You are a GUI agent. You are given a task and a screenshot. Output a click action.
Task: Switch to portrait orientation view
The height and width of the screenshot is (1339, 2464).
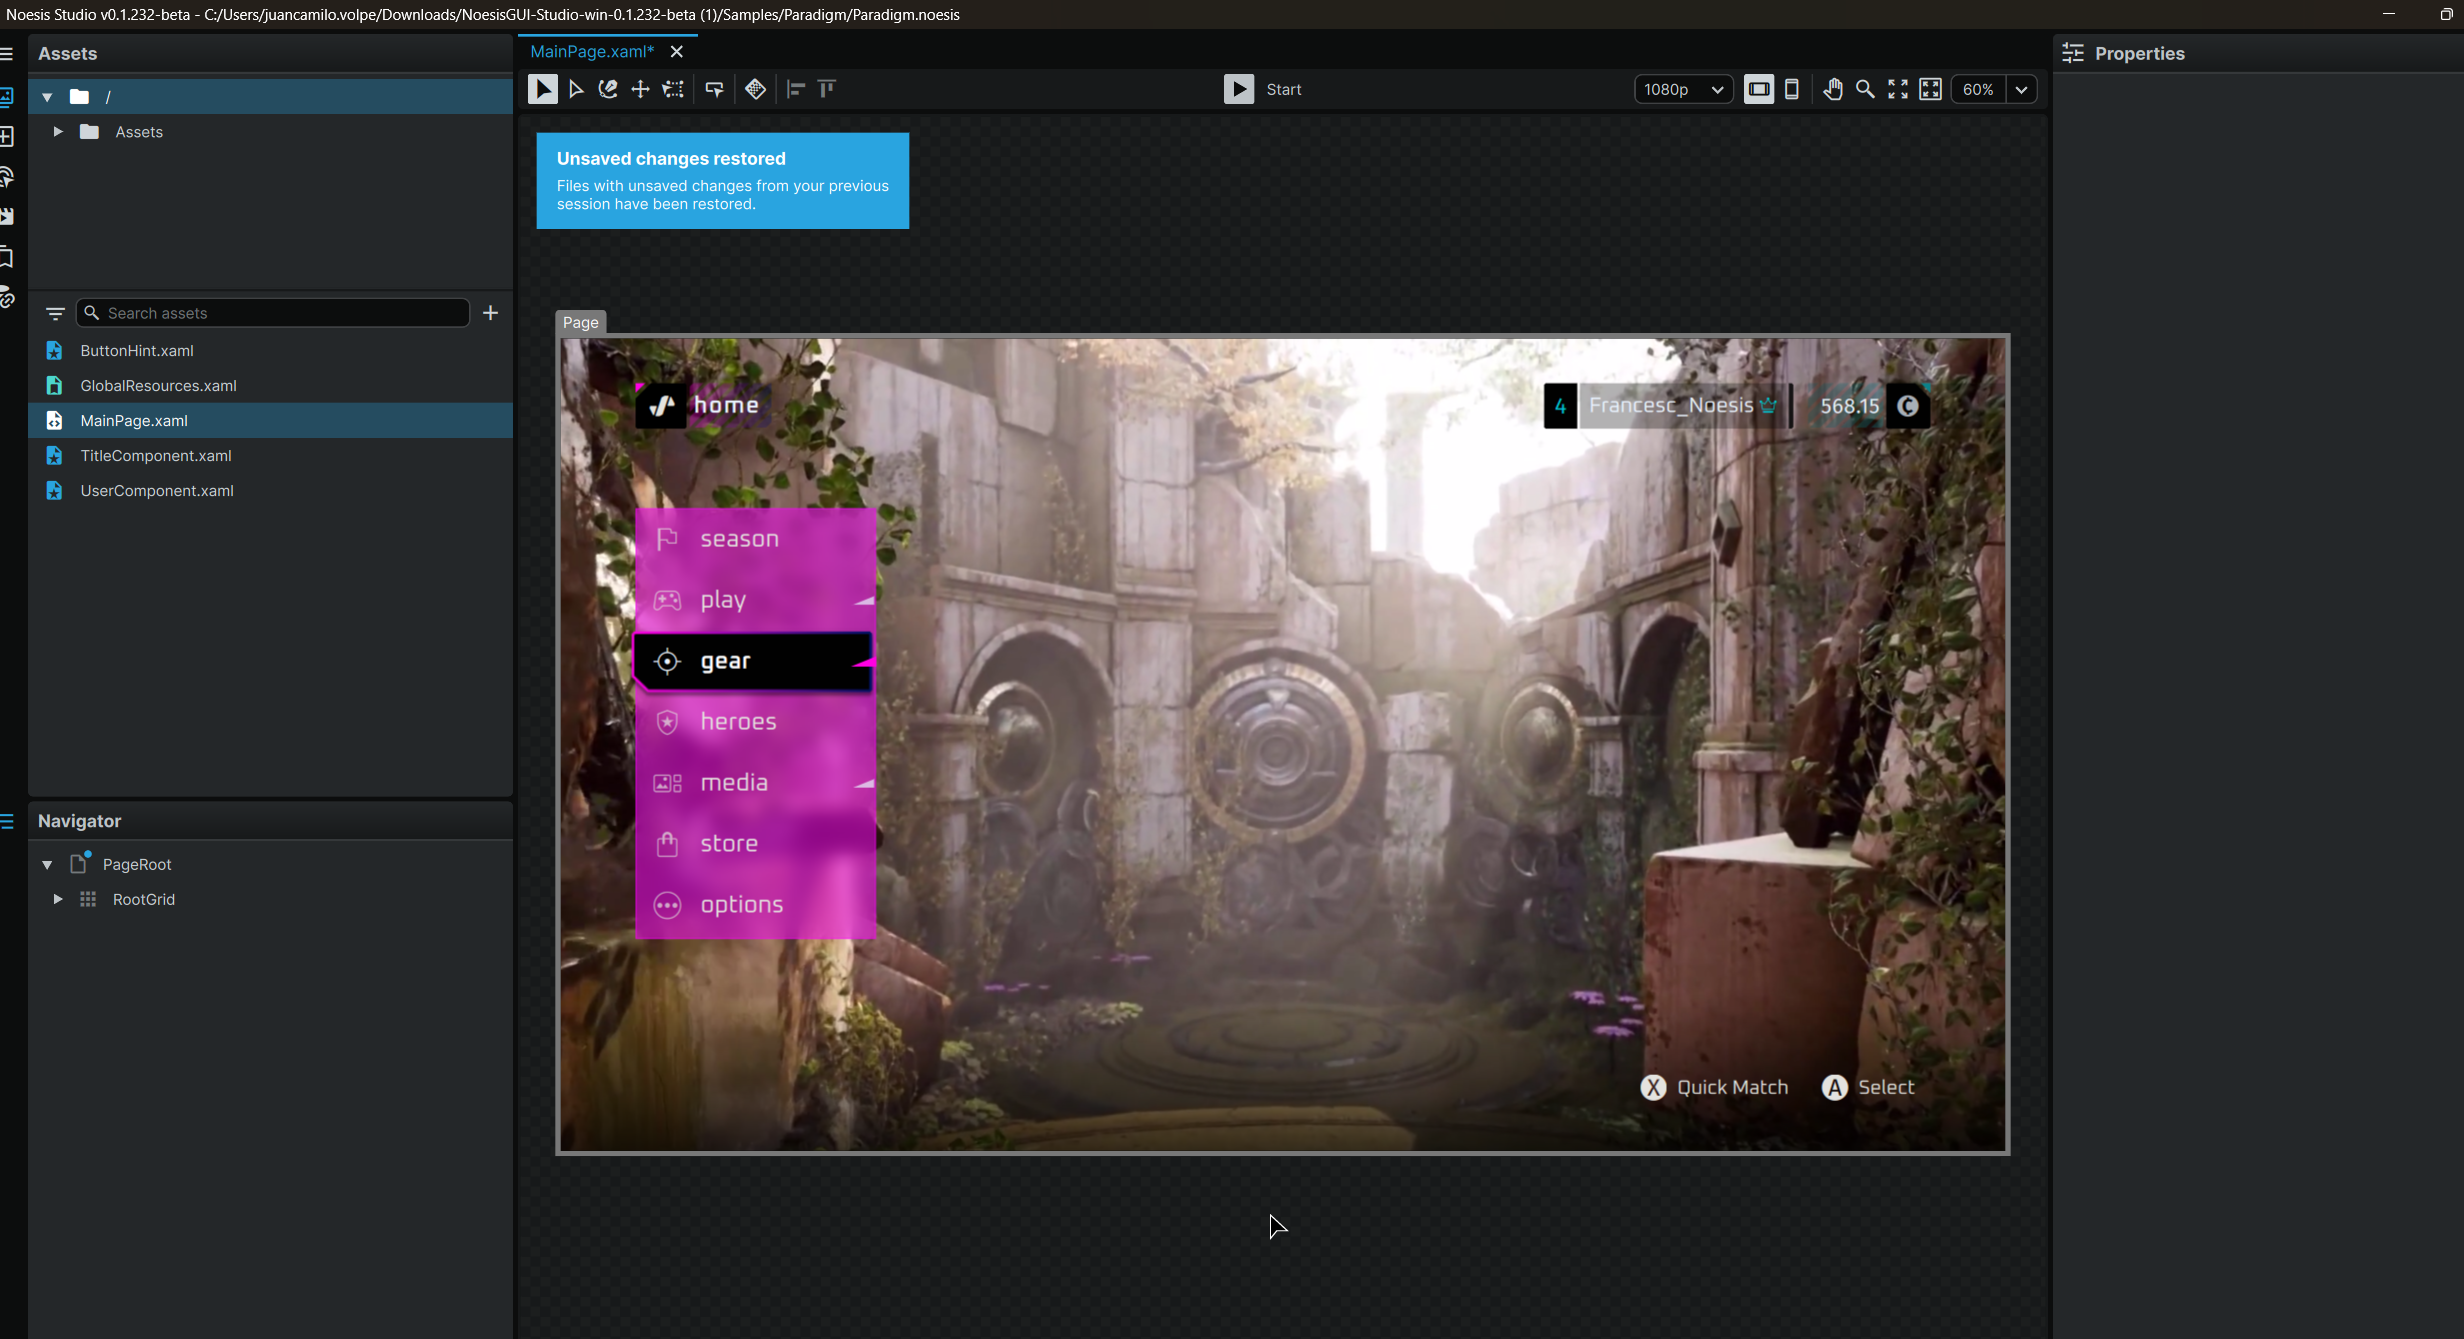tap(1792, 89)
